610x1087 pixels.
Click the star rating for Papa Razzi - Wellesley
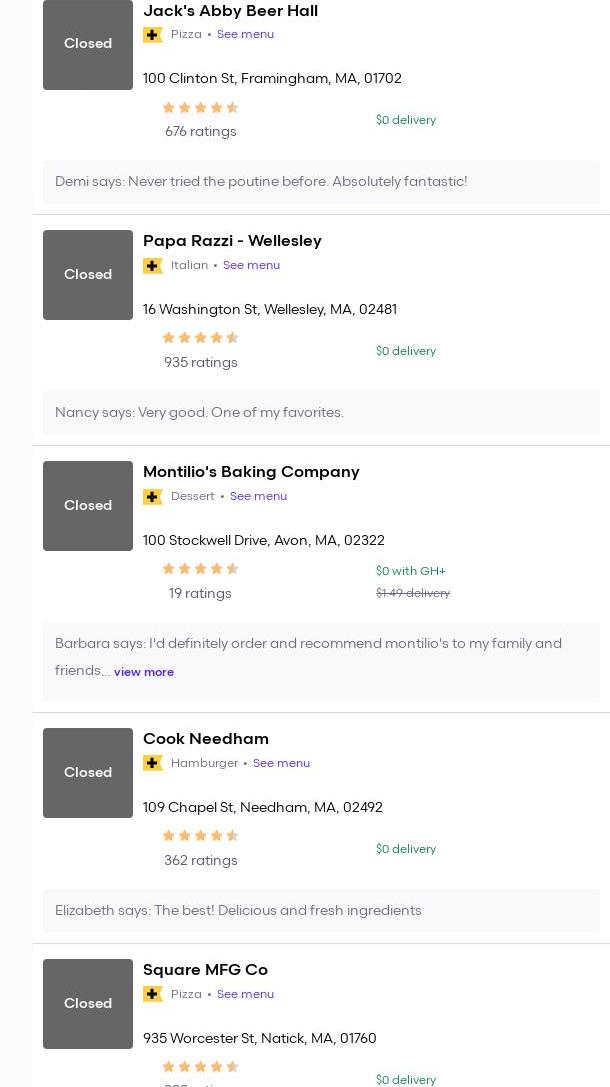click(x=200, y=338)
